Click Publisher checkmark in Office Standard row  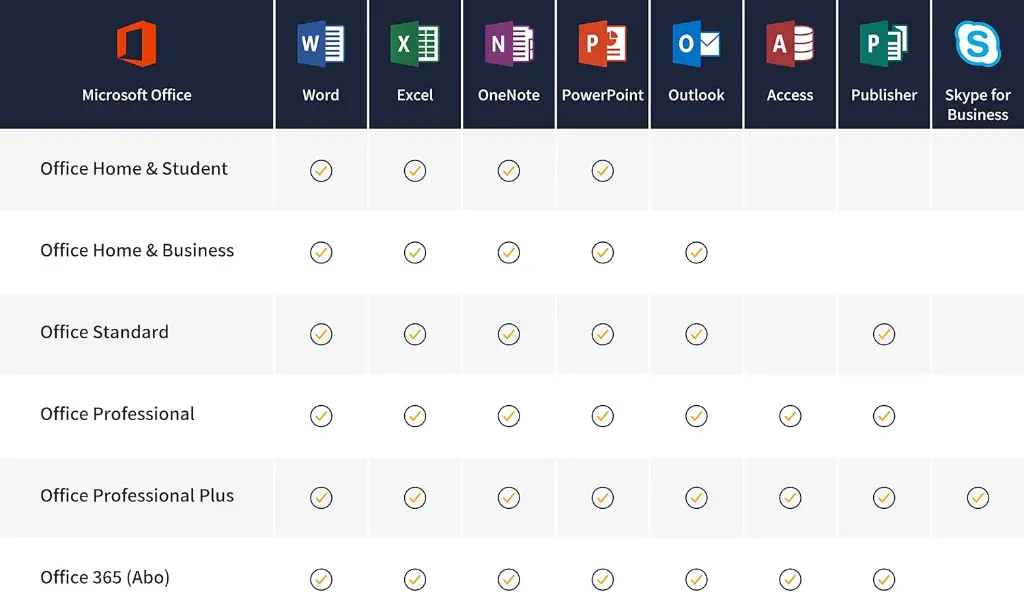884,334
